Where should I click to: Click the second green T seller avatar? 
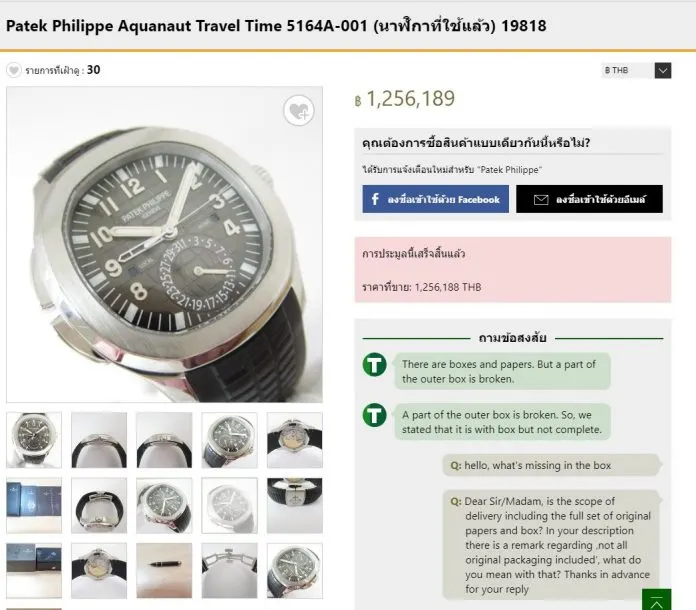[375, 414]
